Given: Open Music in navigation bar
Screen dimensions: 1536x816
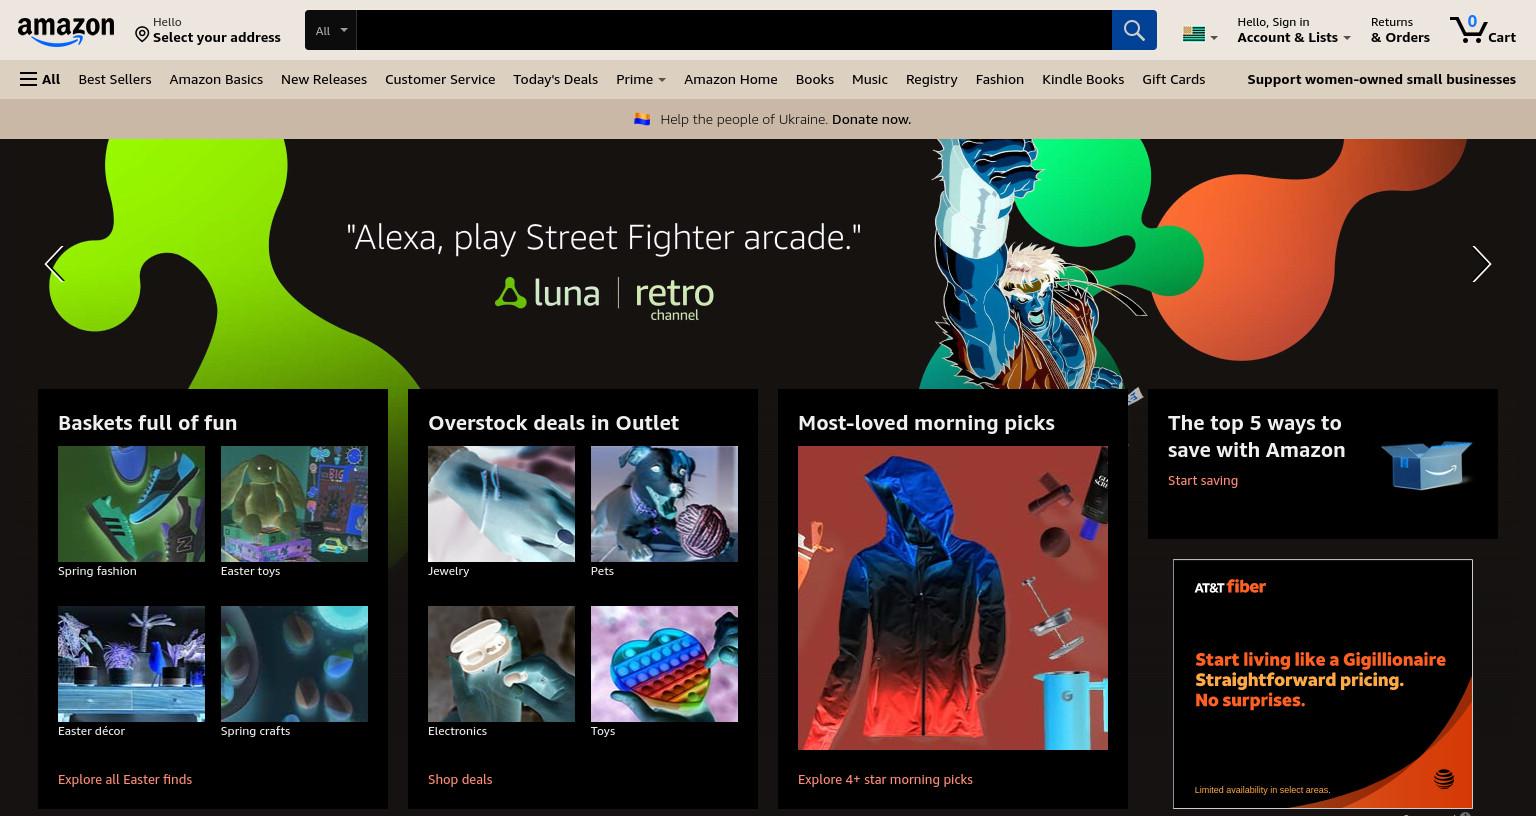Looking at the screenshot, I should coord(870,79).
